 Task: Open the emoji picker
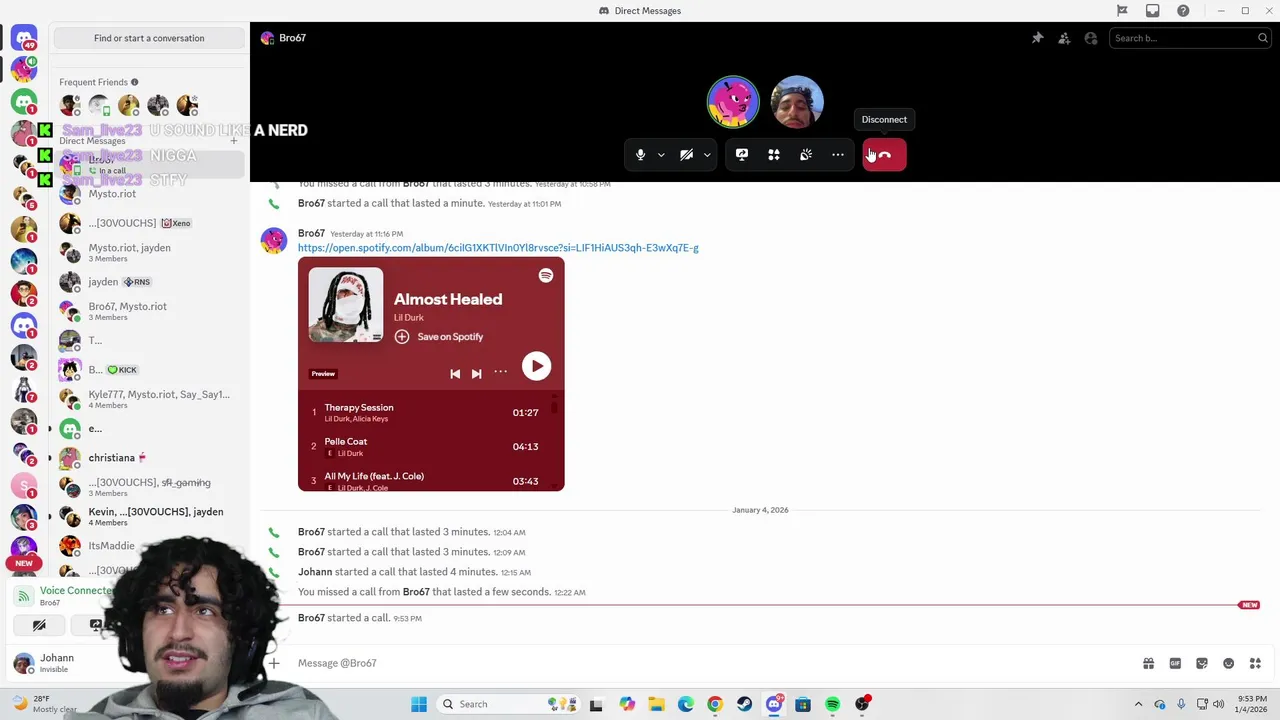pos(1228,663)
